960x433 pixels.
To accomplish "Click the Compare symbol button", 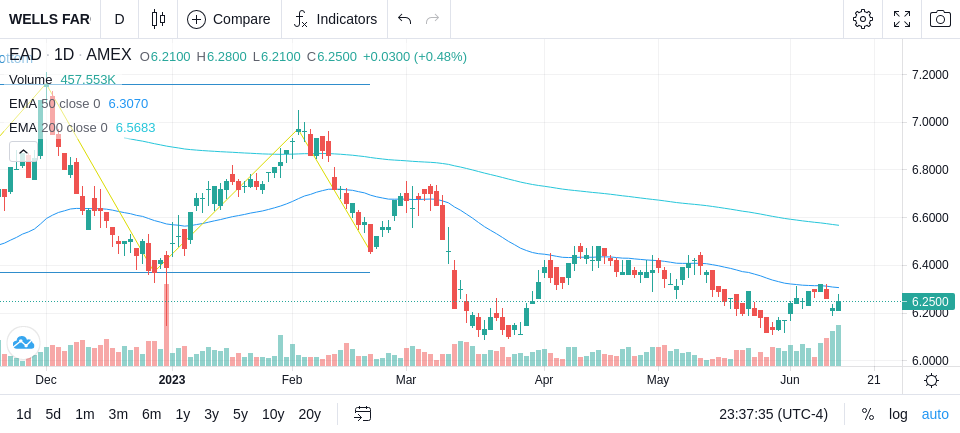I will click(x=229, y=19).
